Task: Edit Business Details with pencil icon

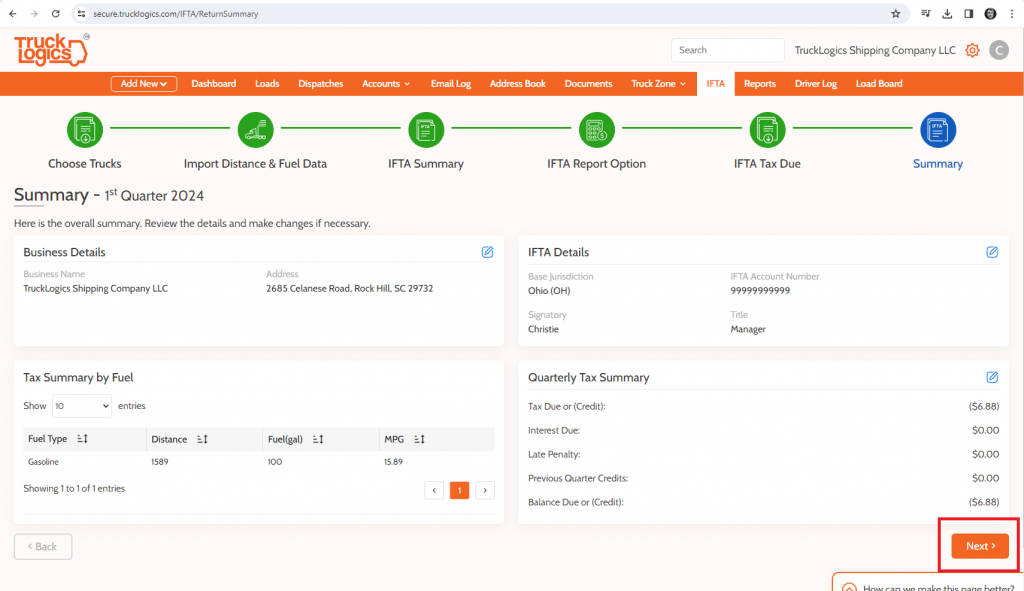Action: tap(487, 252)
